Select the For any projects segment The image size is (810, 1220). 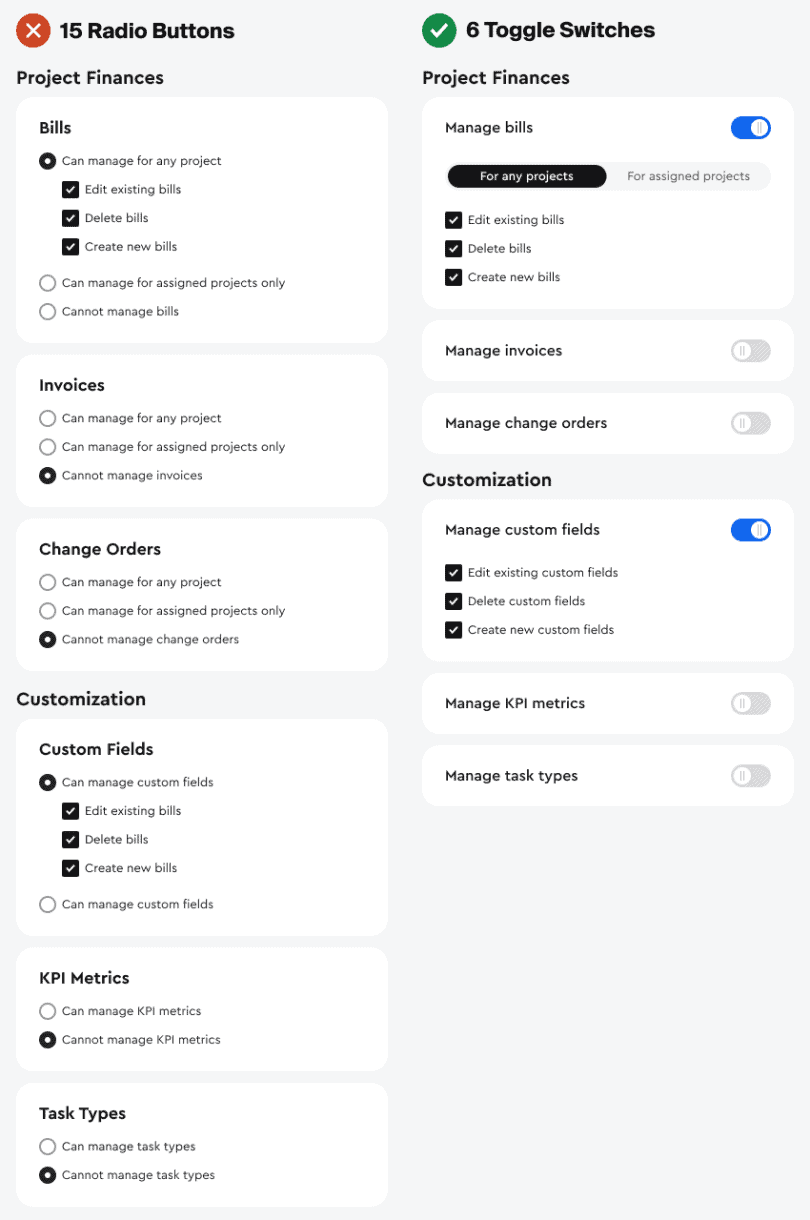point(526,177)
